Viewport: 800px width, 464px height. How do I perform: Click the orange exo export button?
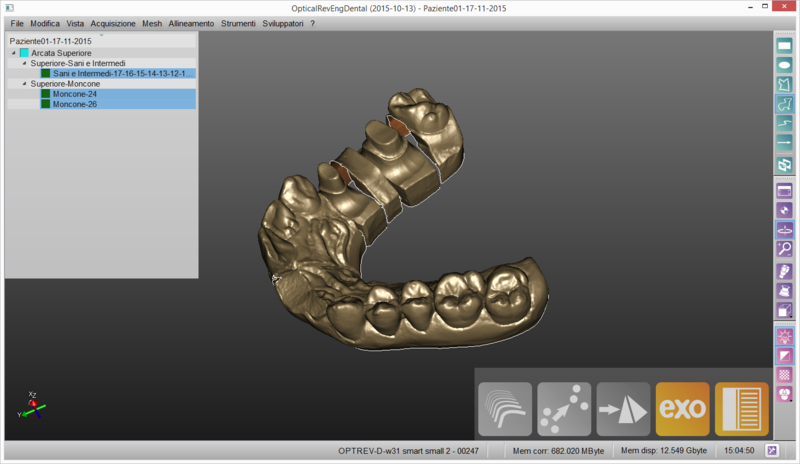point(682,409)
